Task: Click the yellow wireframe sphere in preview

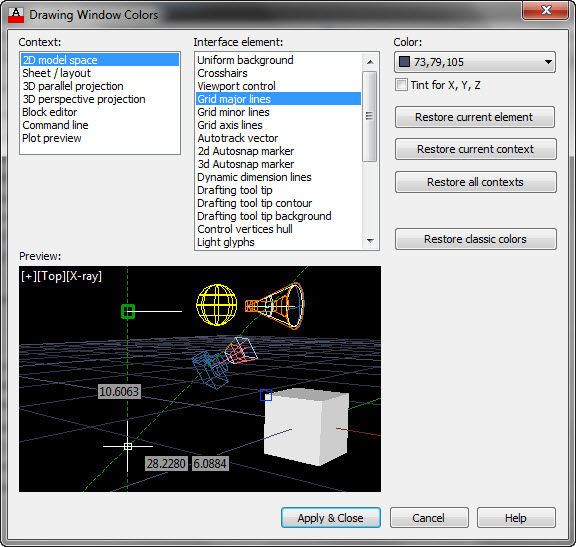Action: point(217,305)
